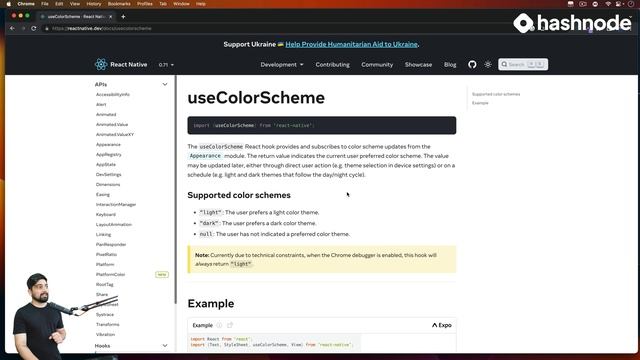Open the History menu
Viewport: 640px width, 360px height.
pos(93,4)
